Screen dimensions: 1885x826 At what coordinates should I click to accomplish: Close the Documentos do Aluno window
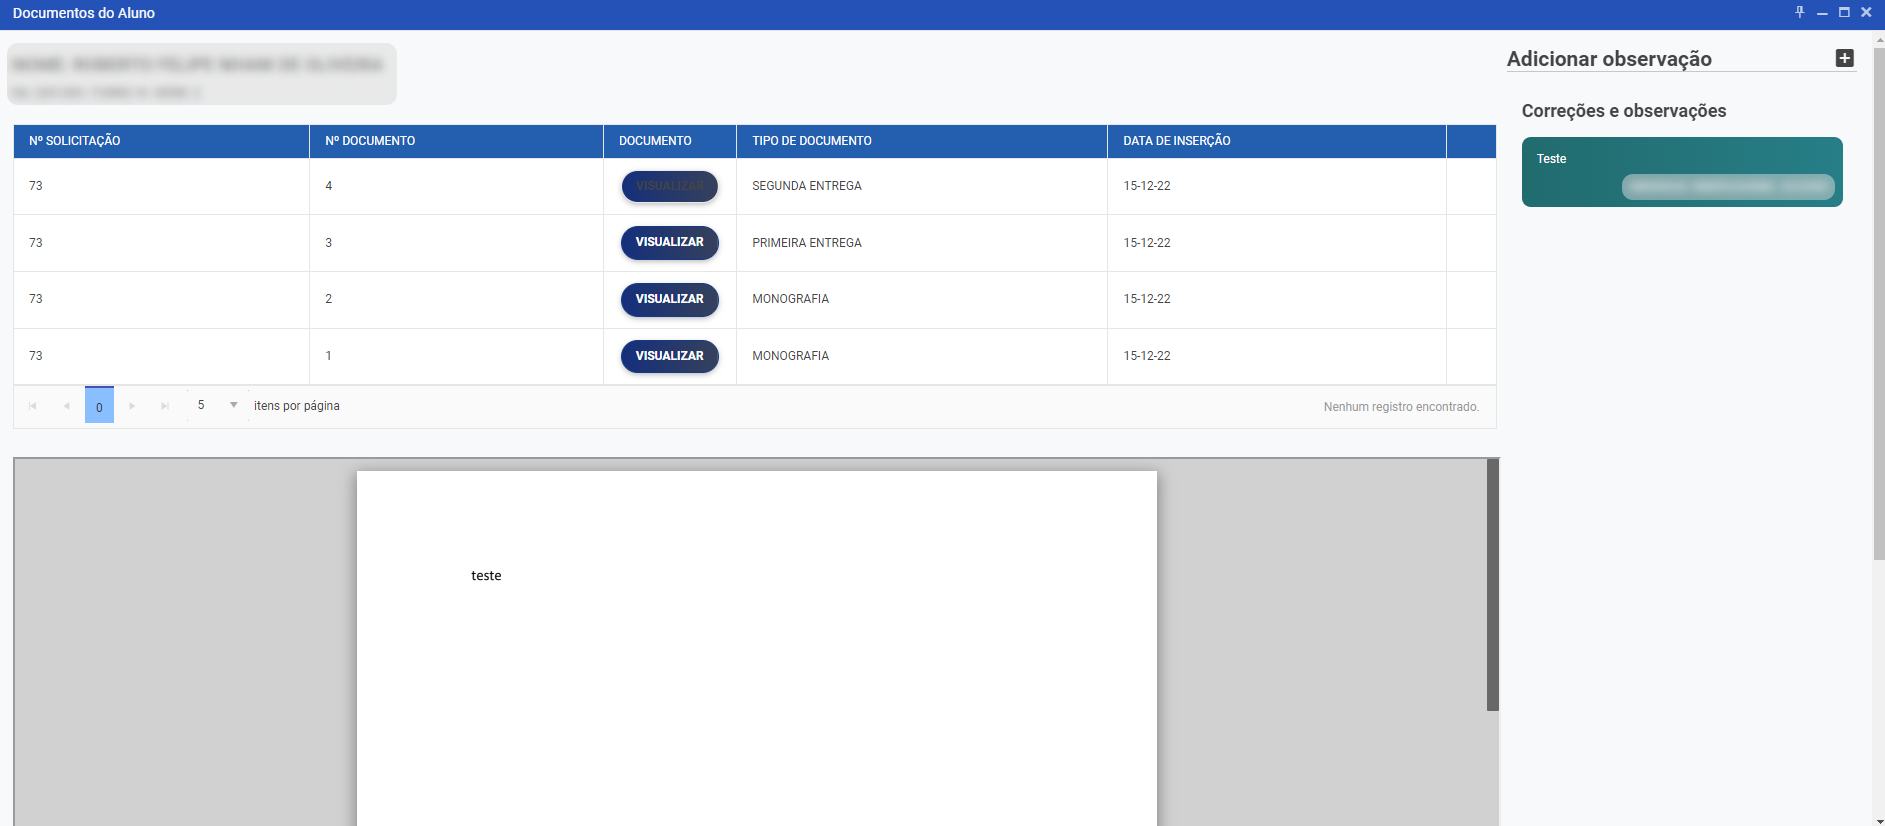1866,12
